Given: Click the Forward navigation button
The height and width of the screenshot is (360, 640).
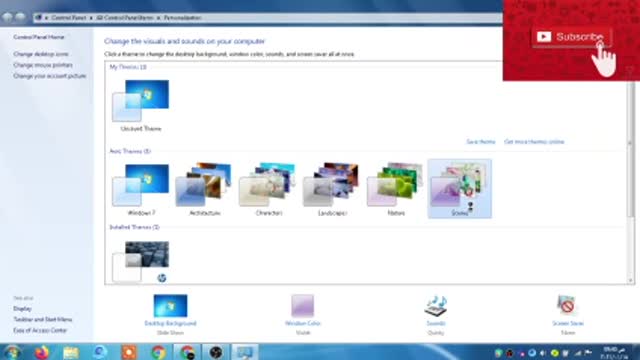Looking at the screenshot, I should 20,17.
